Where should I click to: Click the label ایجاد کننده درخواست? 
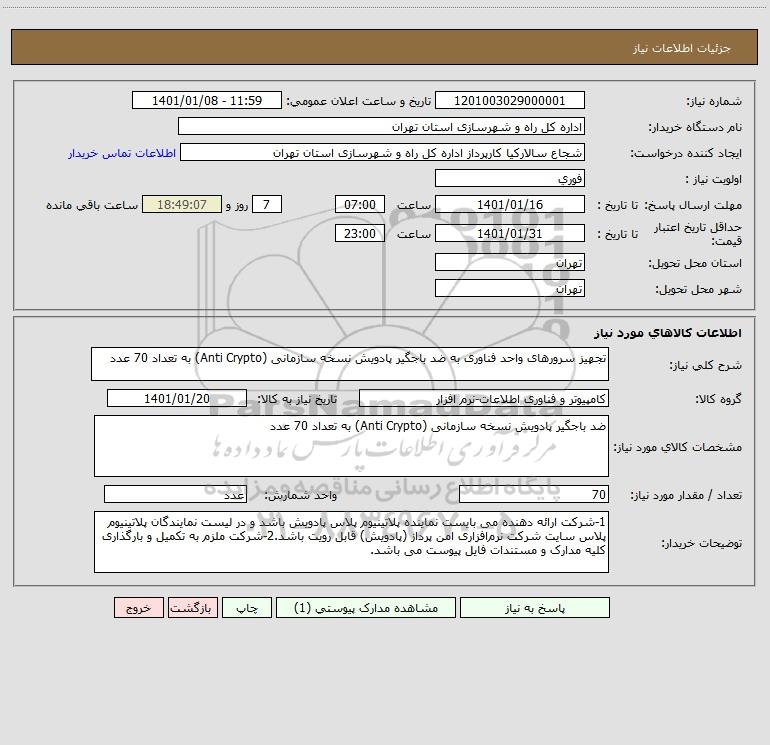pos(686,154)
